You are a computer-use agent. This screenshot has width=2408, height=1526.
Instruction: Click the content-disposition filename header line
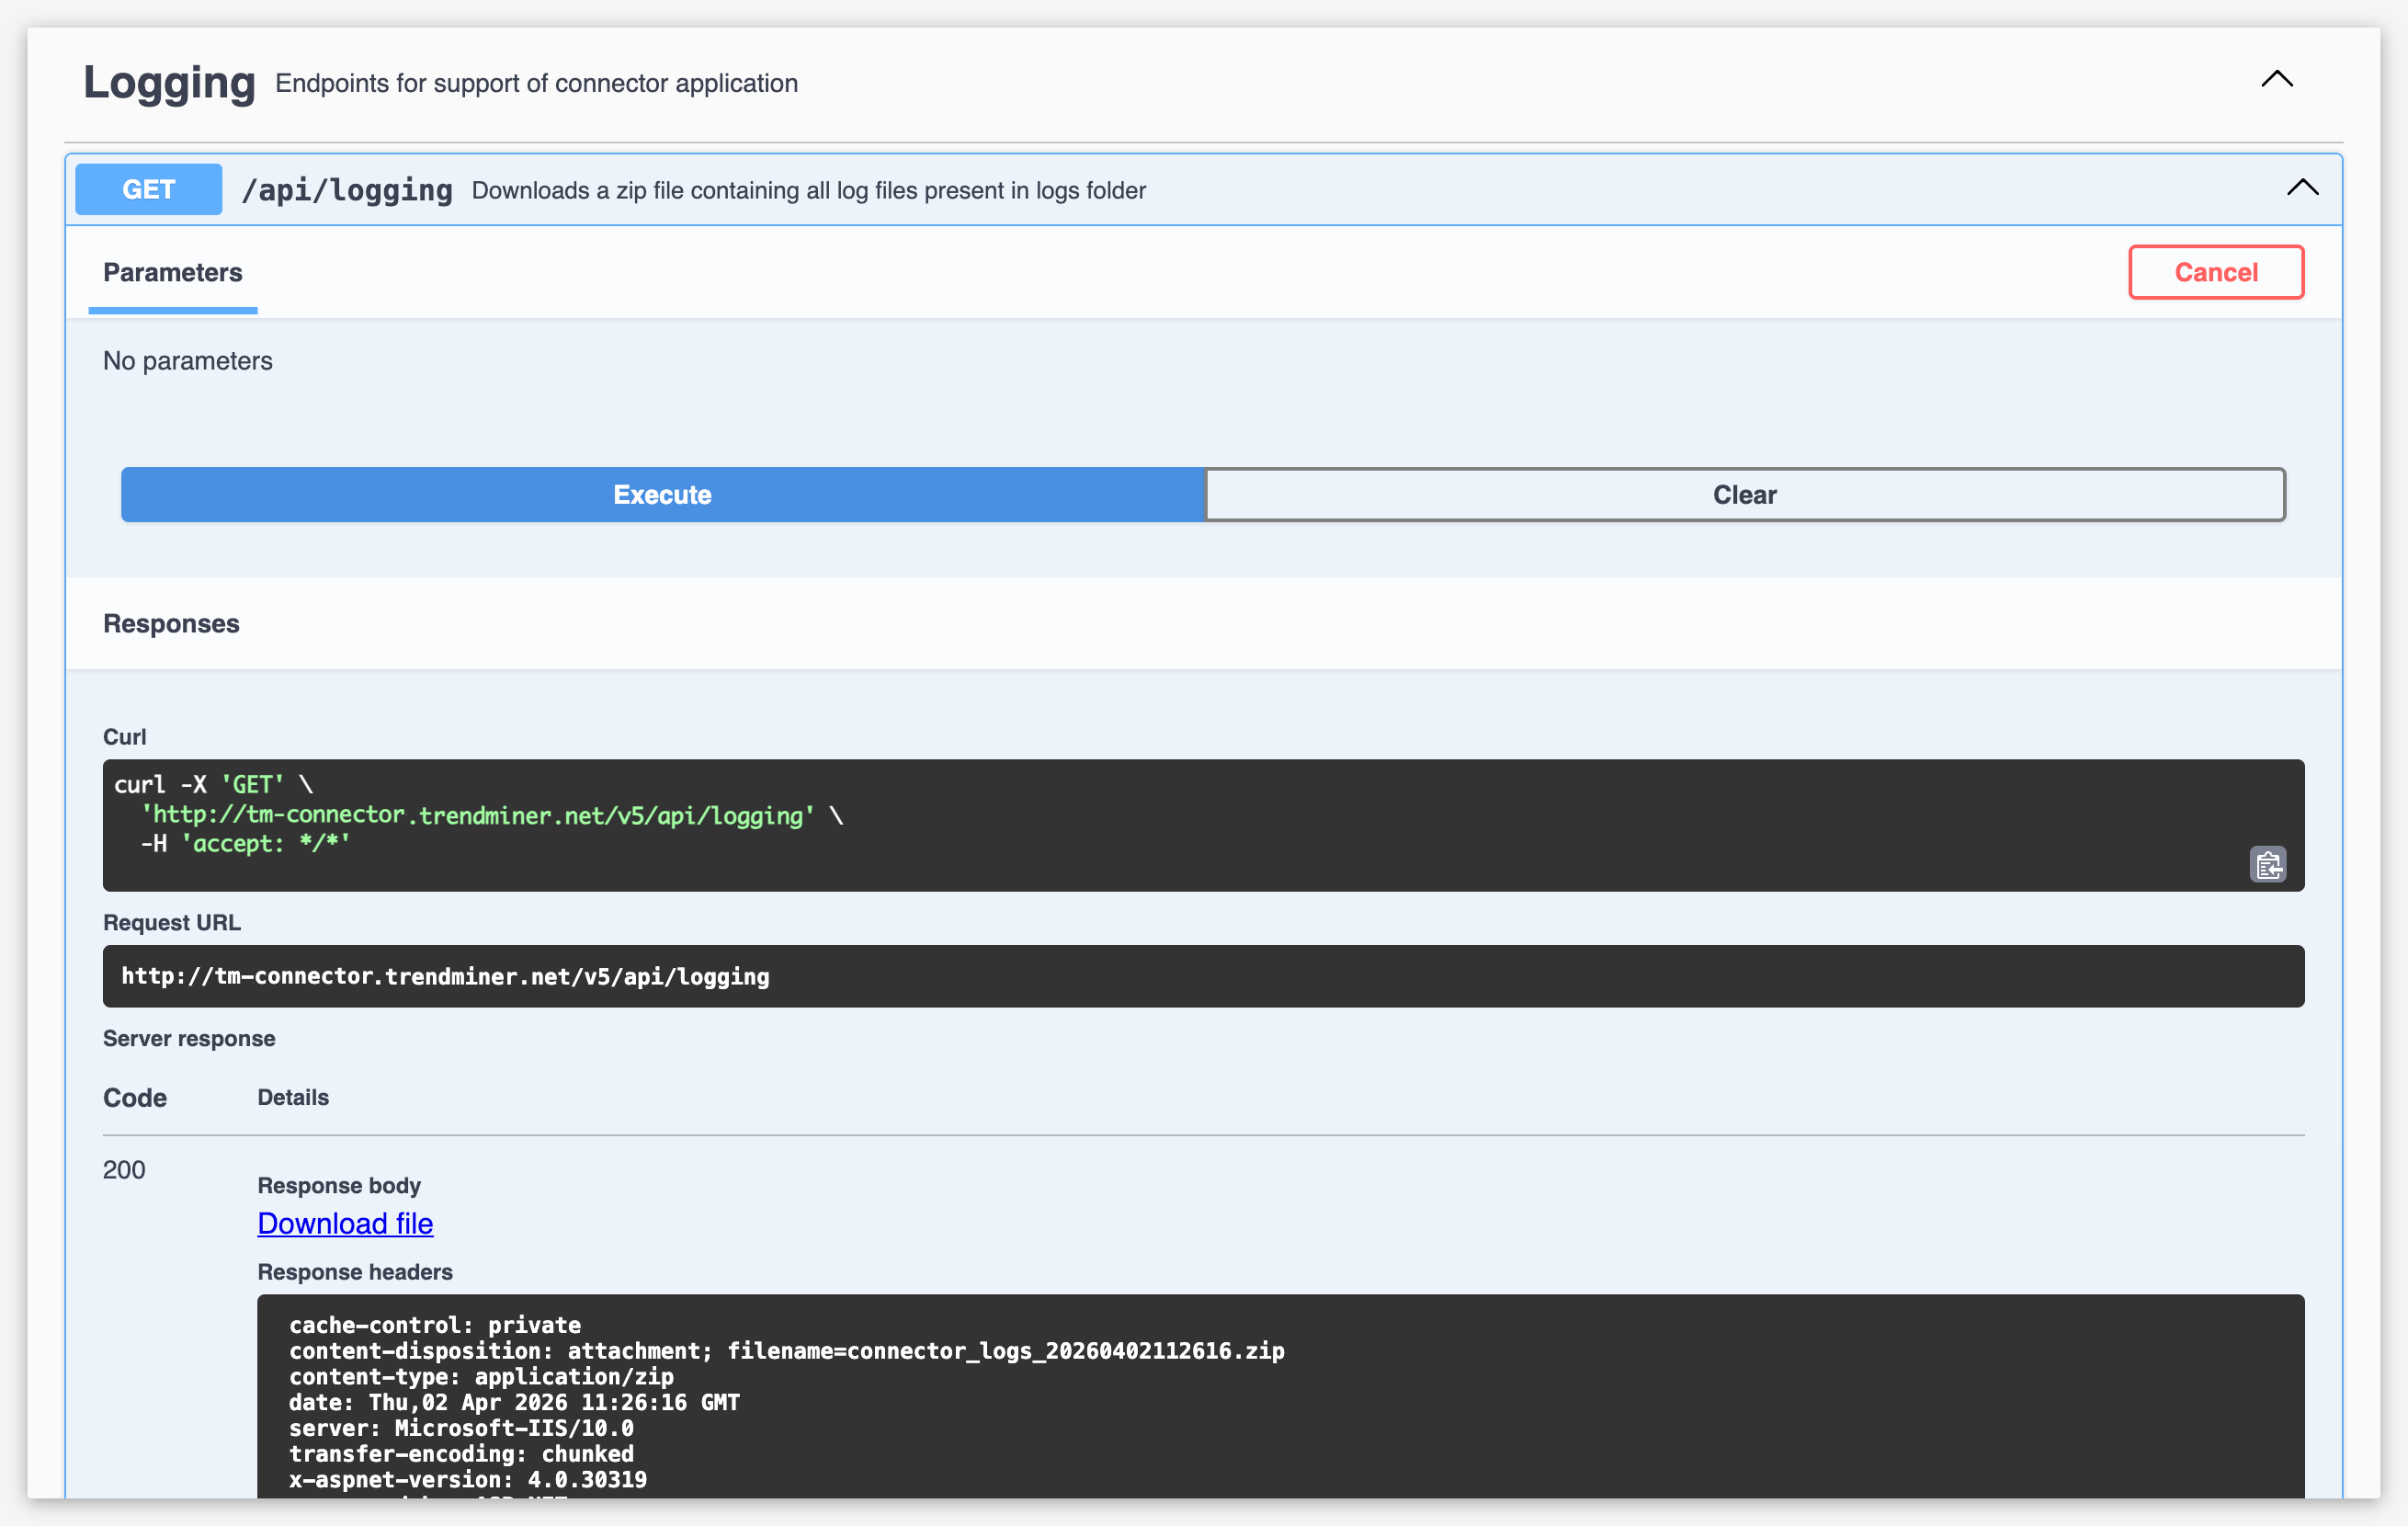[x=786, y=1351]
